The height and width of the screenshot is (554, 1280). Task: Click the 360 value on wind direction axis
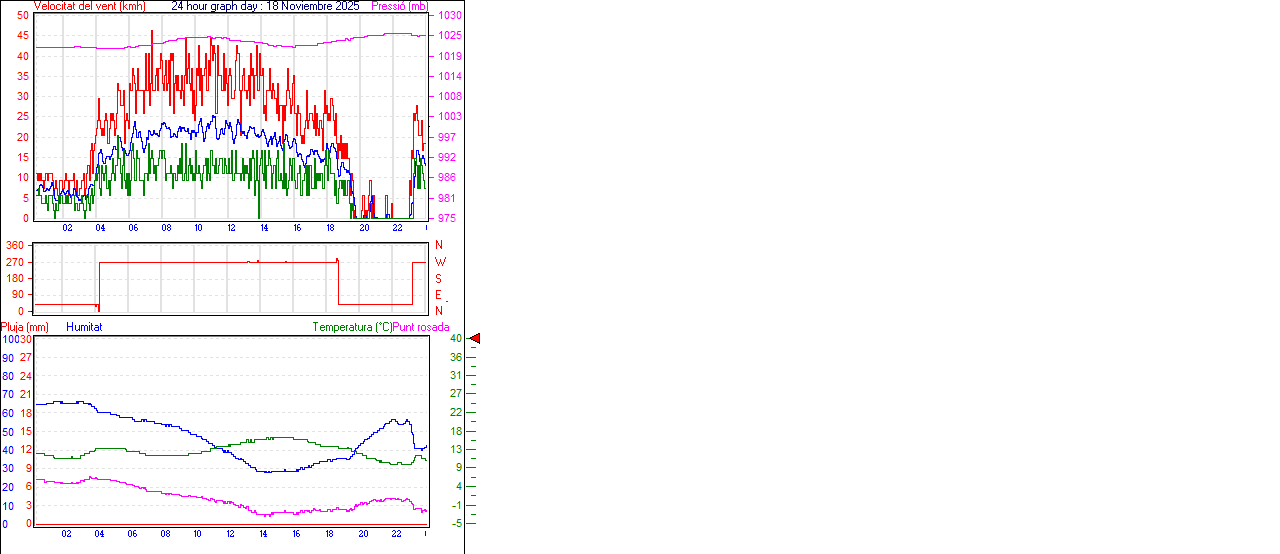coord(16,245)
